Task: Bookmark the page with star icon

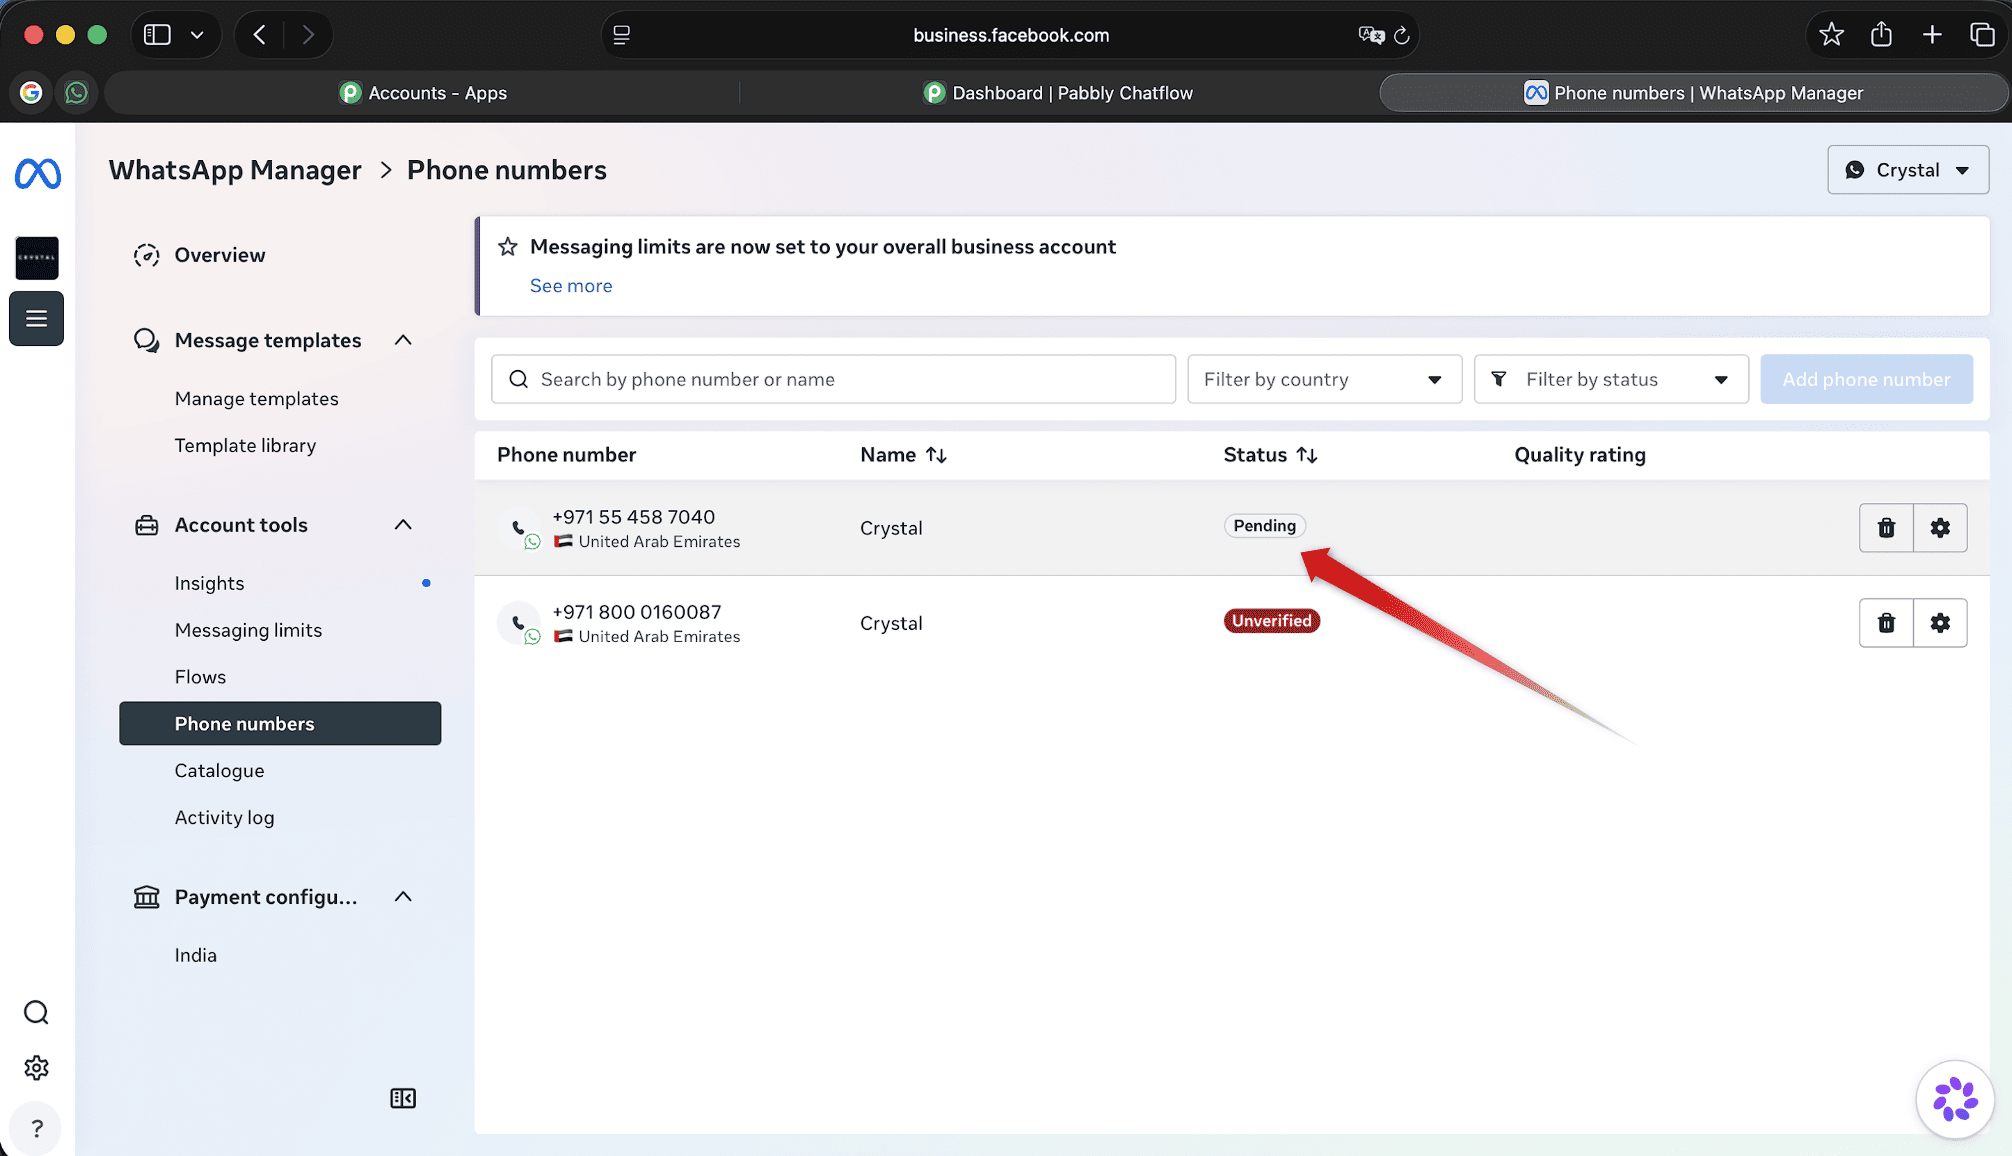Action: click(x=1831, y=35)
